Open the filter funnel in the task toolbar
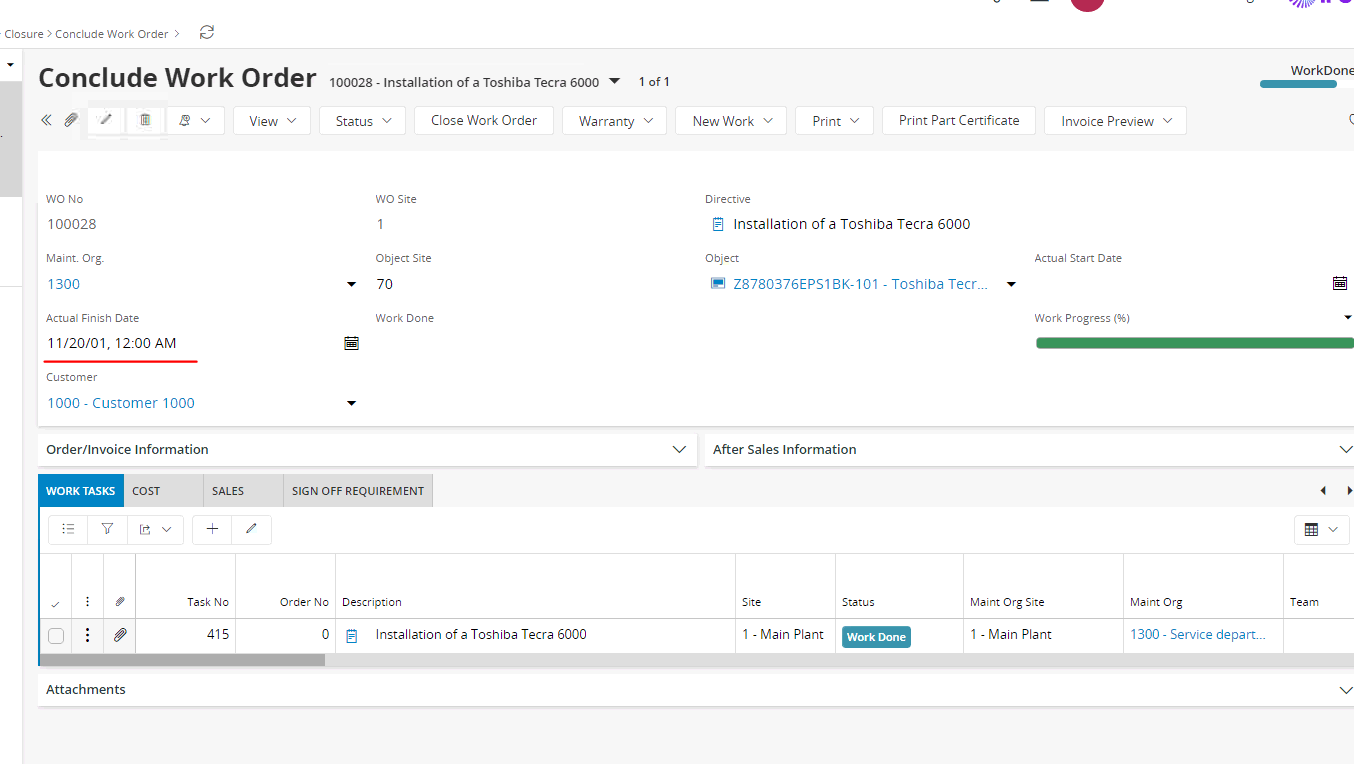1354x764 pixels. [107, 529]
